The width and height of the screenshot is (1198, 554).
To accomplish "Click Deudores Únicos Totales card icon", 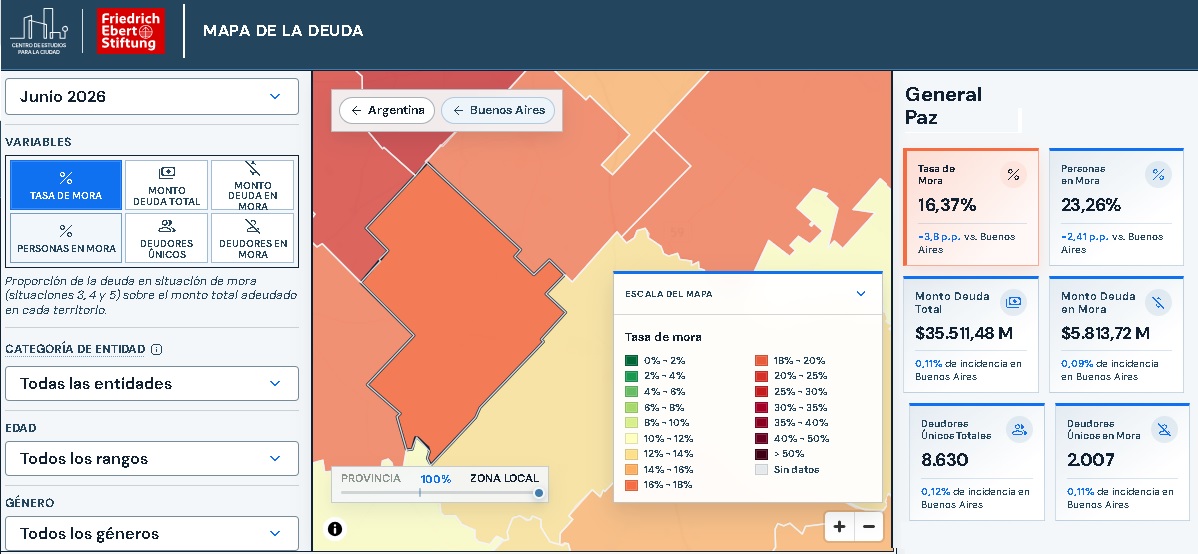I will pos(1019,429).
